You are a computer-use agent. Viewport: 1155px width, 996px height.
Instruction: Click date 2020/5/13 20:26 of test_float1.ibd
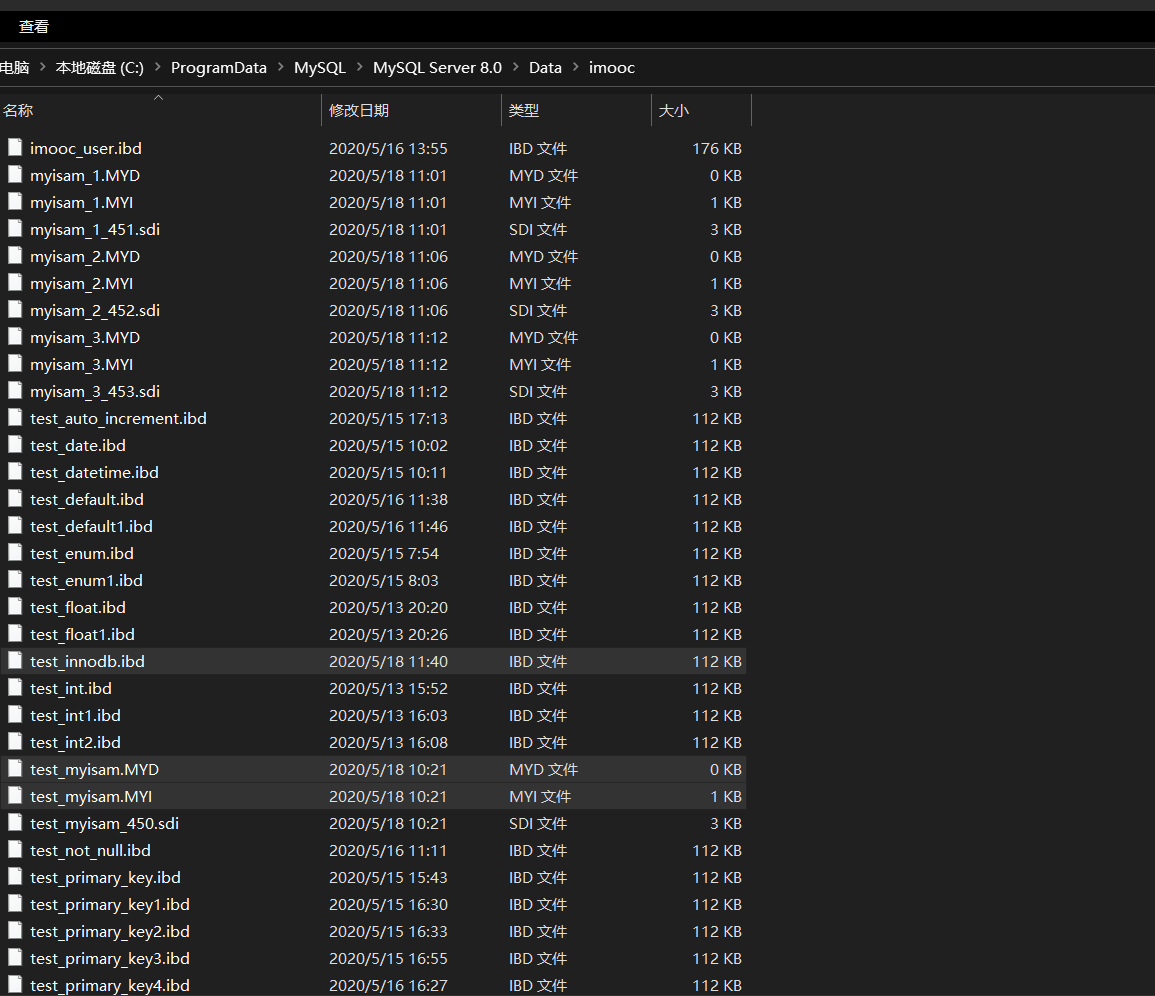click(388, 635)
